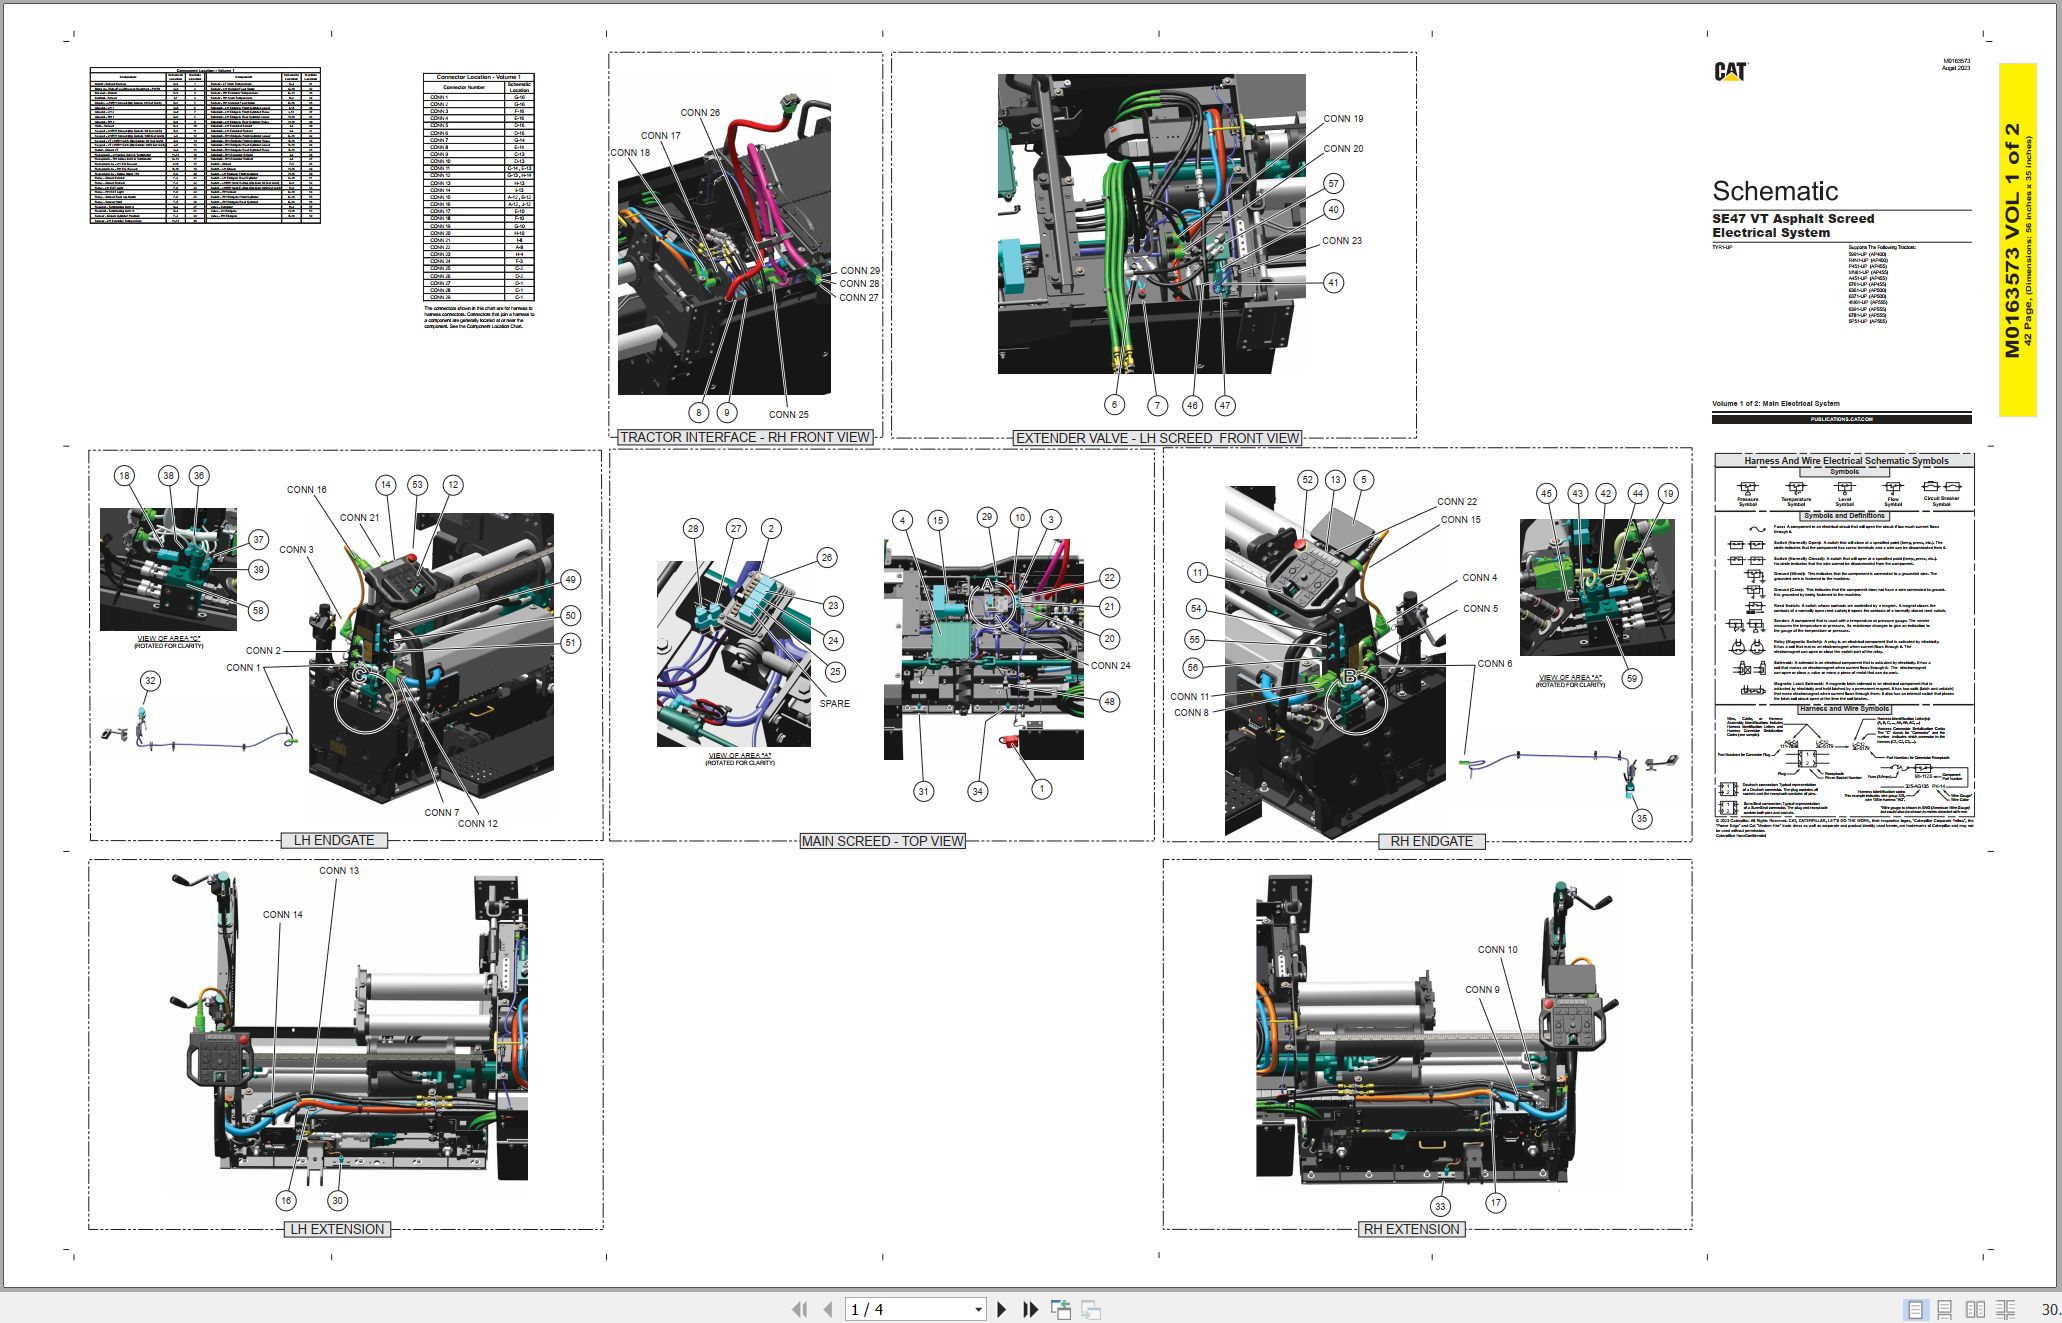The height and width of the screenshot is (1323, 2062).
Task: Click 'Connector Location - Volume 1' table header
Action: click(x=478, y=77)
